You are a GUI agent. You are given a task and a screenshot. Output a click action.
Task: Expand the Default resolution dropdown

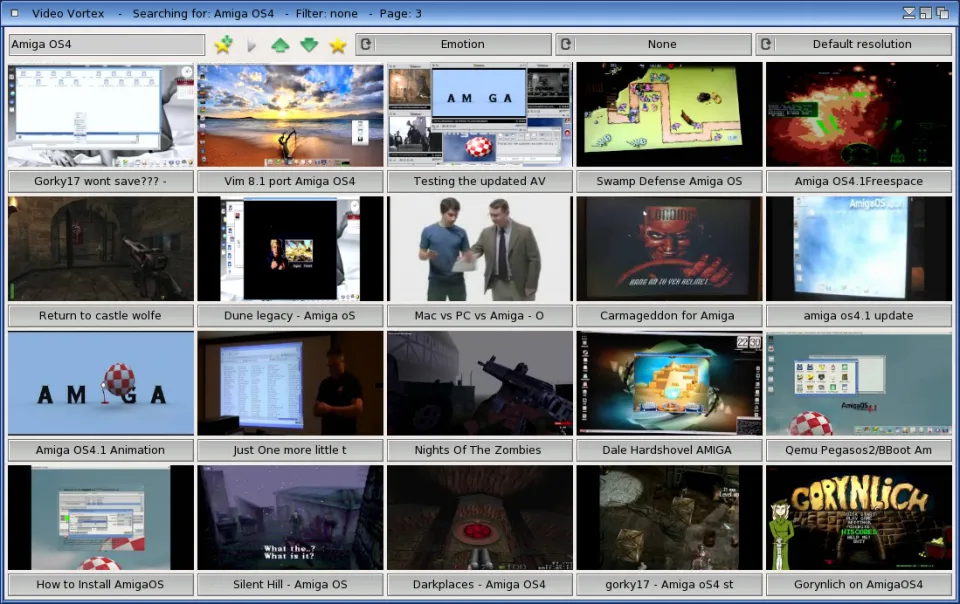coord(853,44)
